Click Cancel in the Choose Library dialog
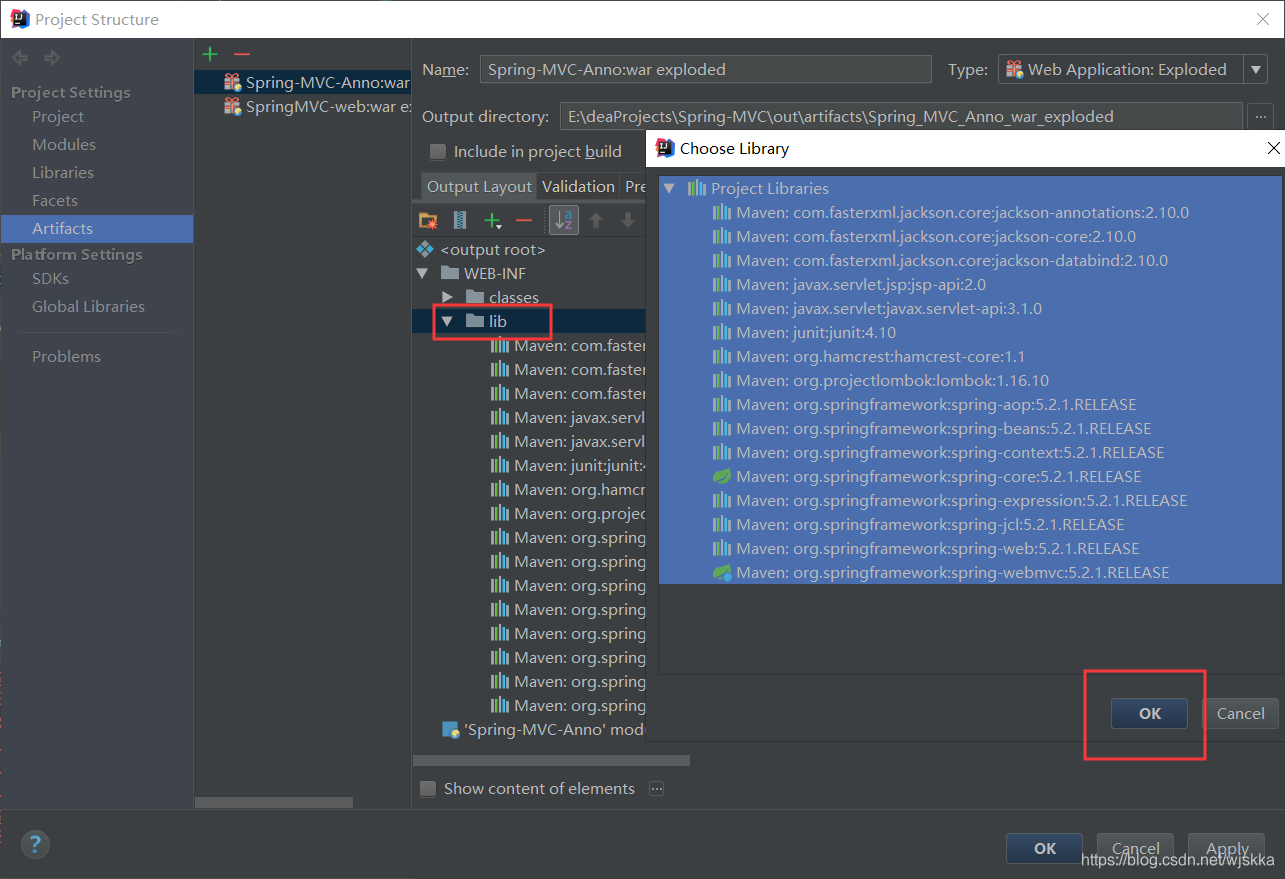Image resolution: width=1285 pixels, height=879 pixels. pyautogui.click(x=1241, y=713)
